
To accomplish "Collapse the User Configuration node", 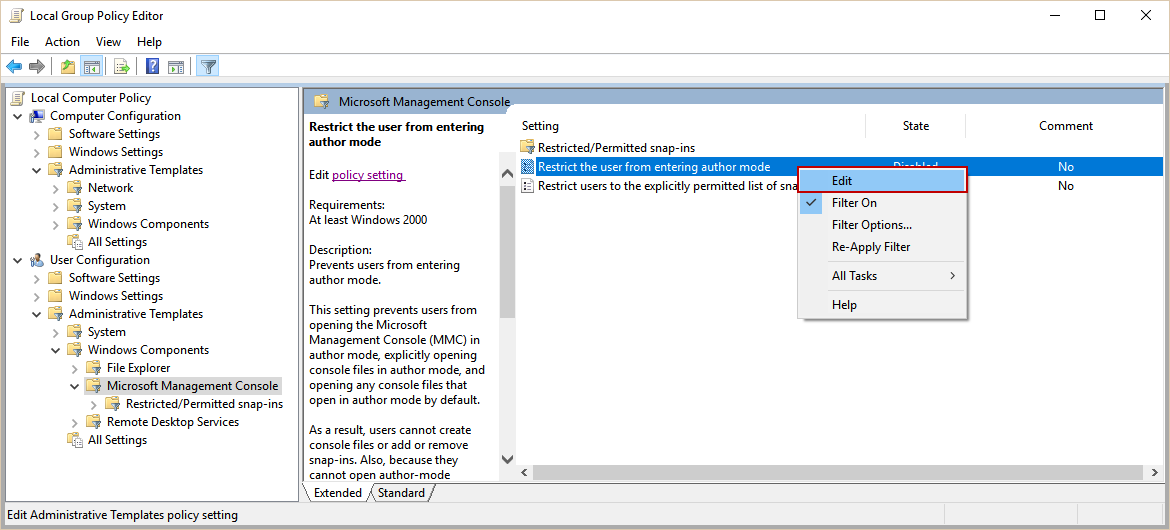I will coord(18,260).
